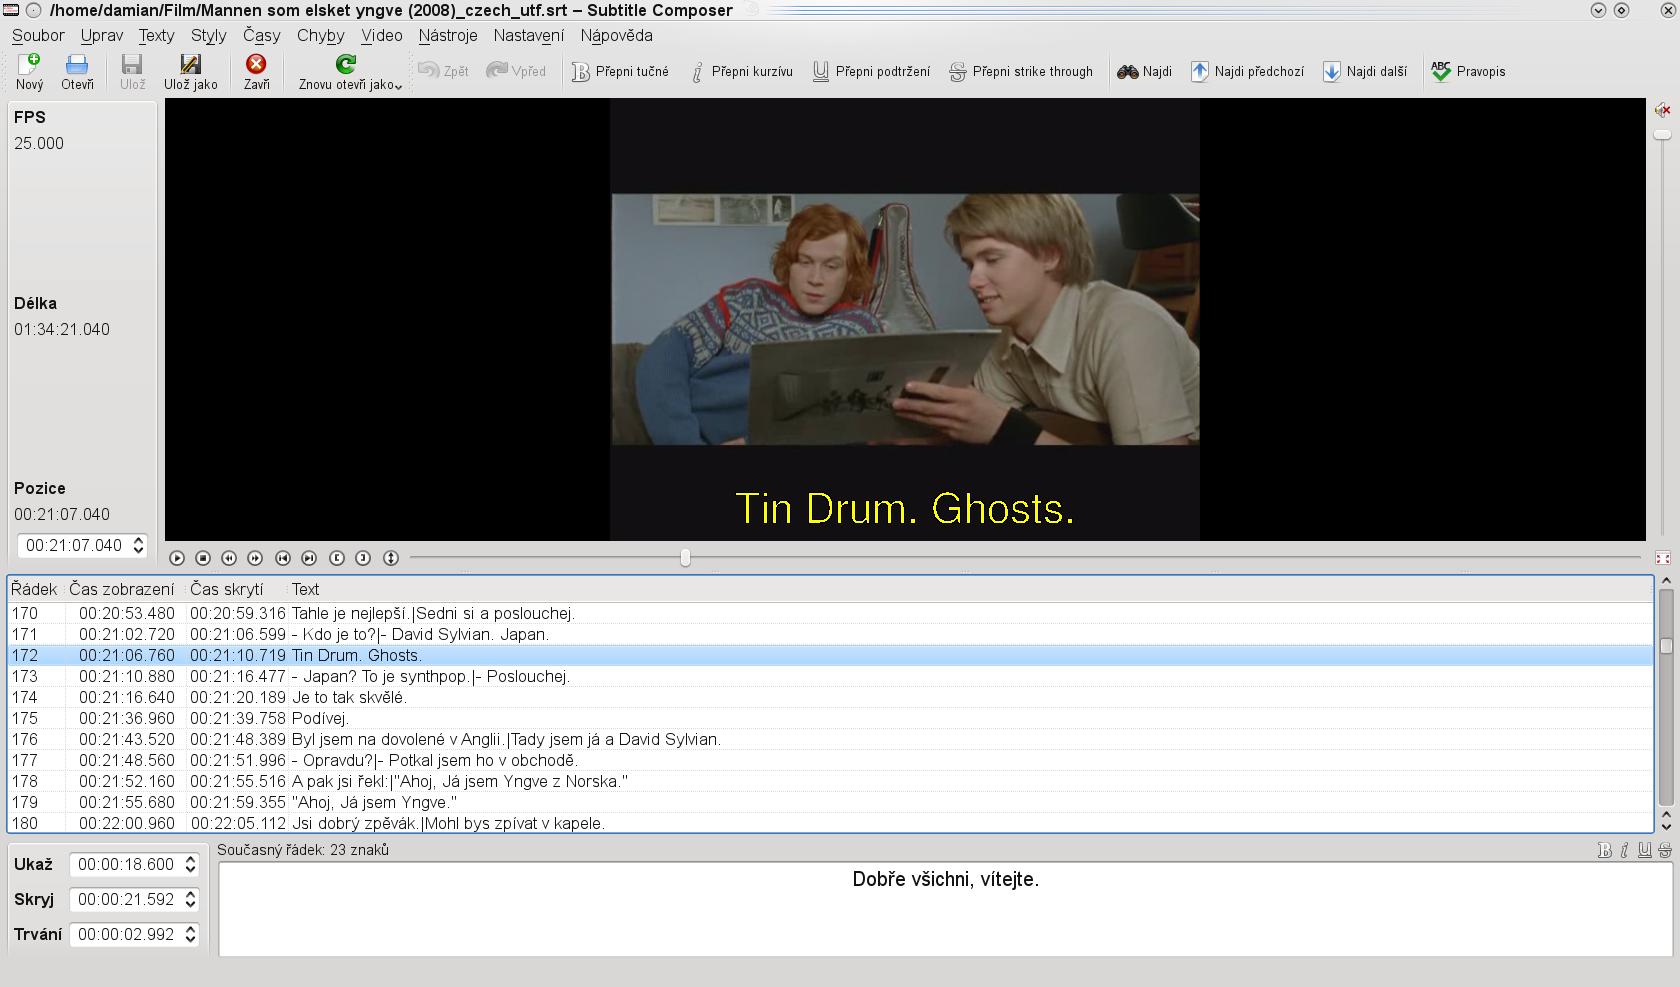Open the Časy menu
Image resolution: width=1680 pixels, height=987 pixels.
tap(261, 35)
